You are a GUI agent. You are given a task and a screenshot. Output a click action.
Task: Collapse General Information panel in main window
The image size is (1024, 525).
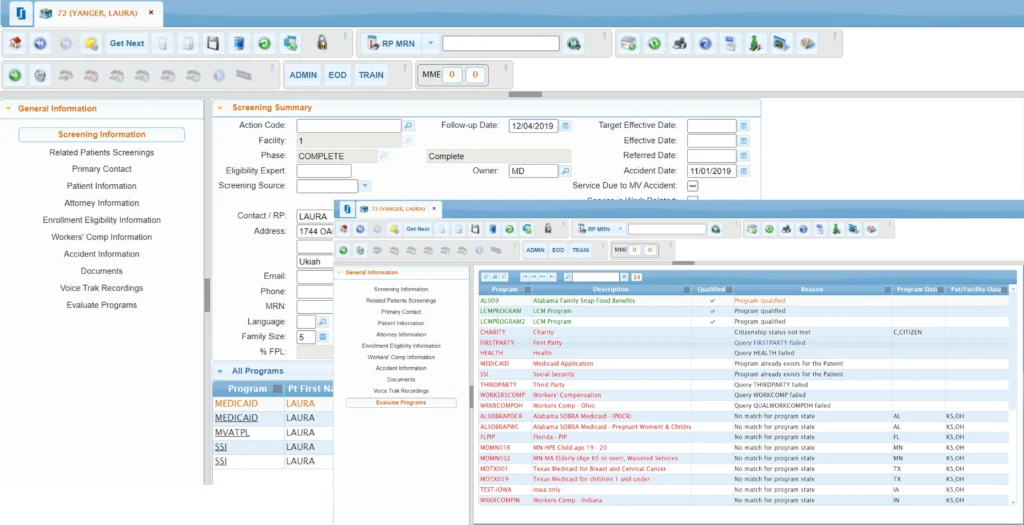(x=8, y=108)
